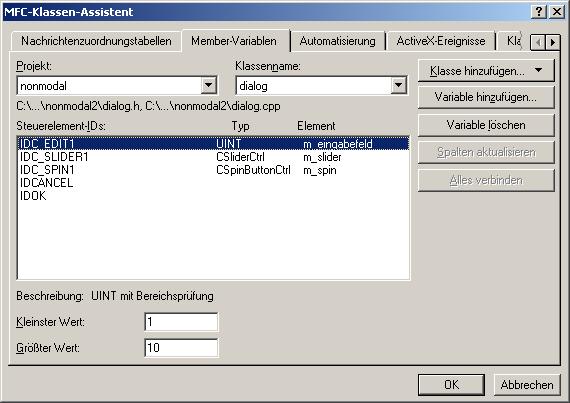Select the IDC_SPIN1 row
The height and width of the screenshot is (403, 570).
(213, 170)
